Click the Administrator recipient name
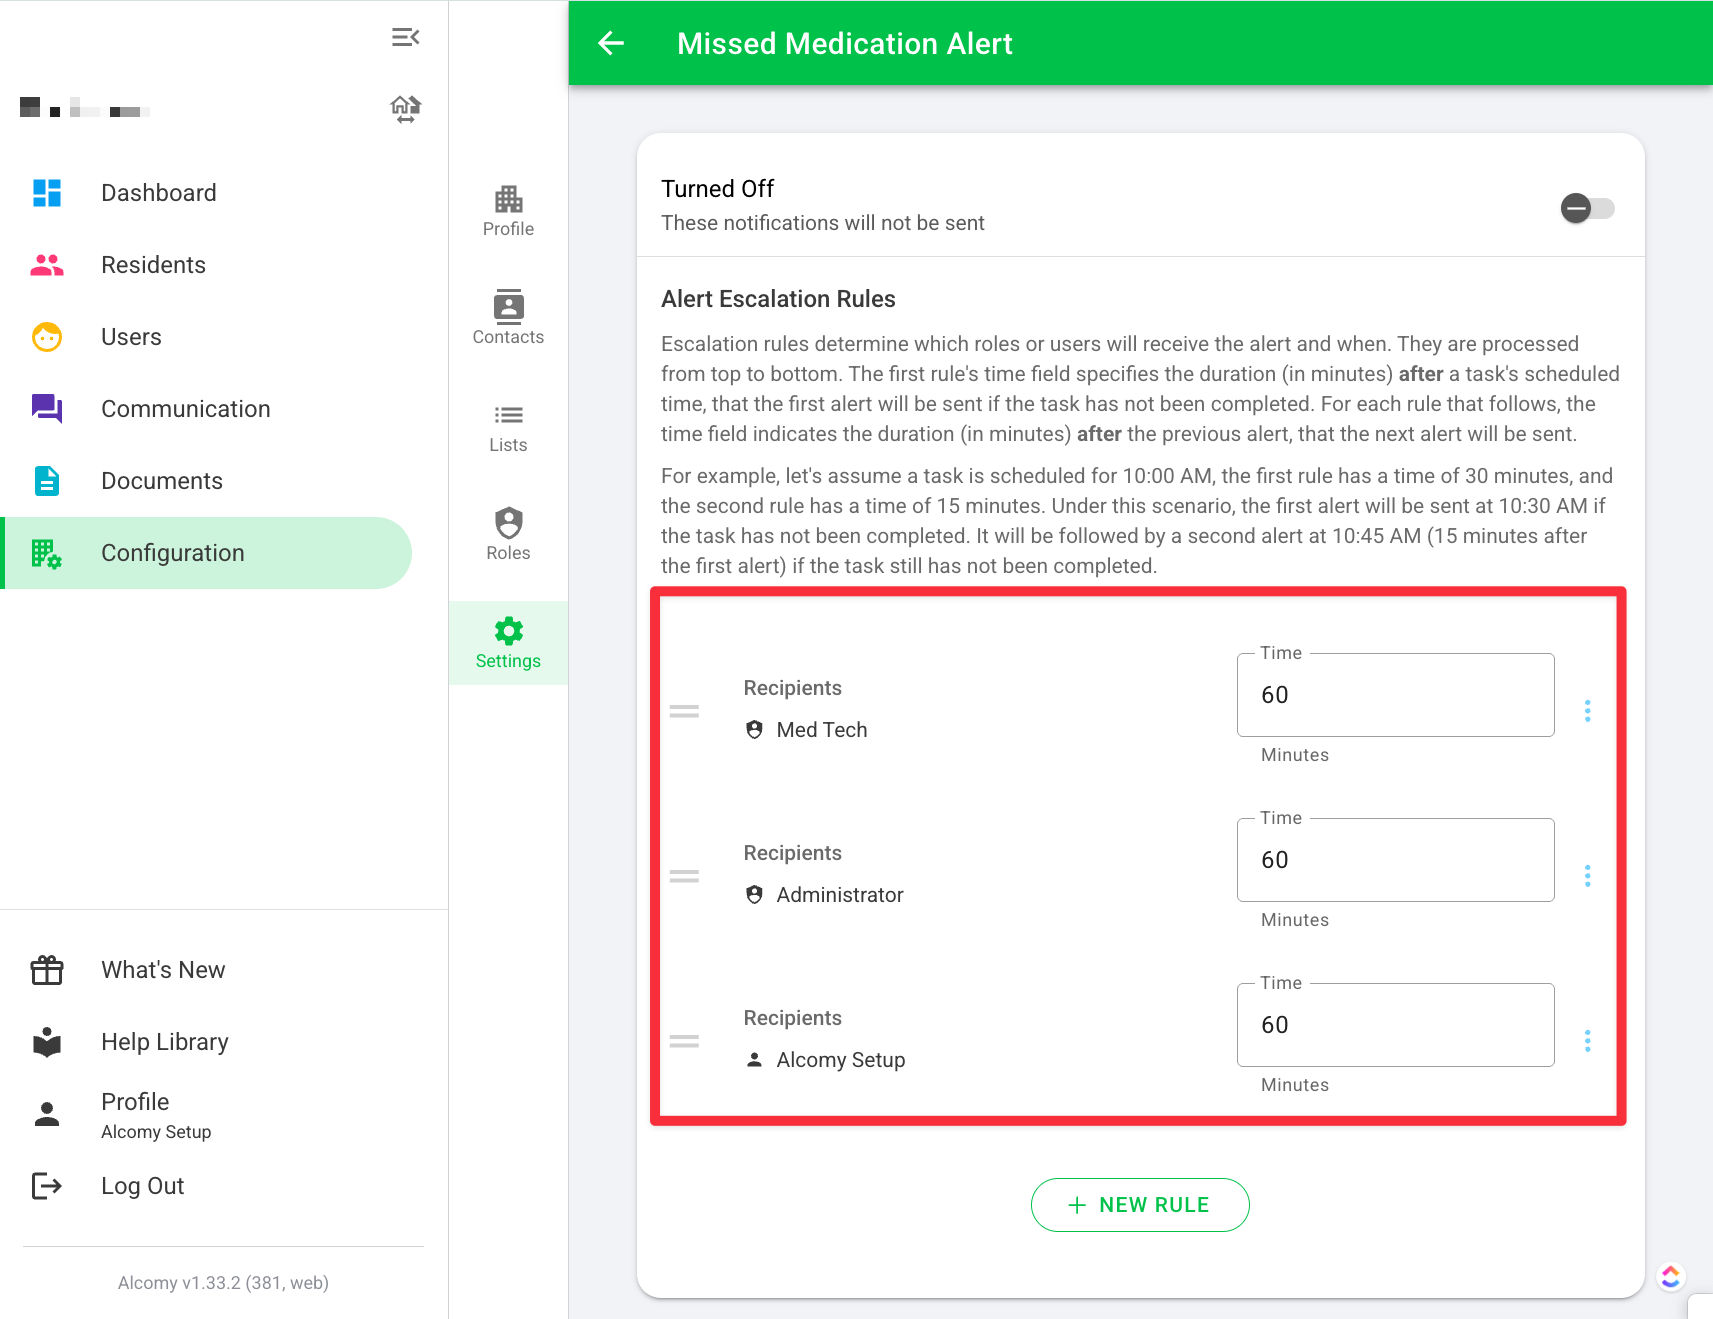This screenshot has height=1319, width=1713. pos(840,895)
